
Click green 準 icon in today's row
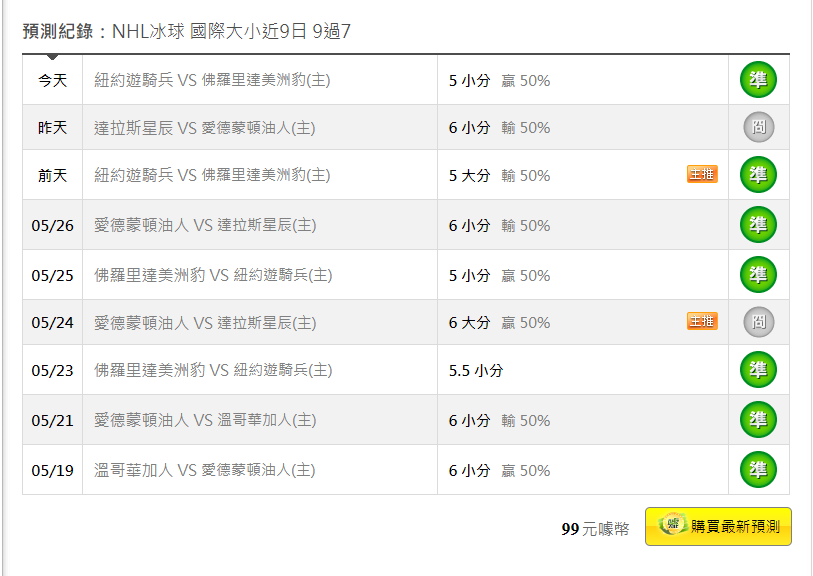pos(758,80)
